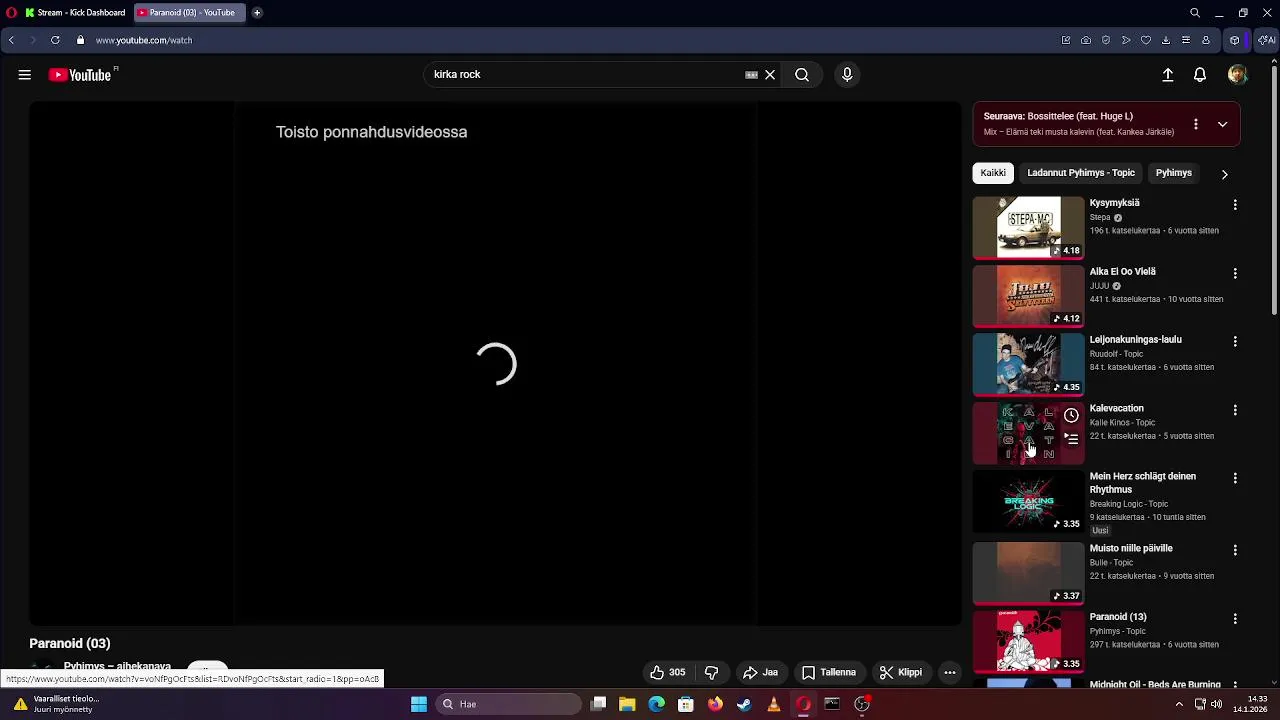
Task: Open options for Paranoid (13) video
Action: (x=1235, y=619)
